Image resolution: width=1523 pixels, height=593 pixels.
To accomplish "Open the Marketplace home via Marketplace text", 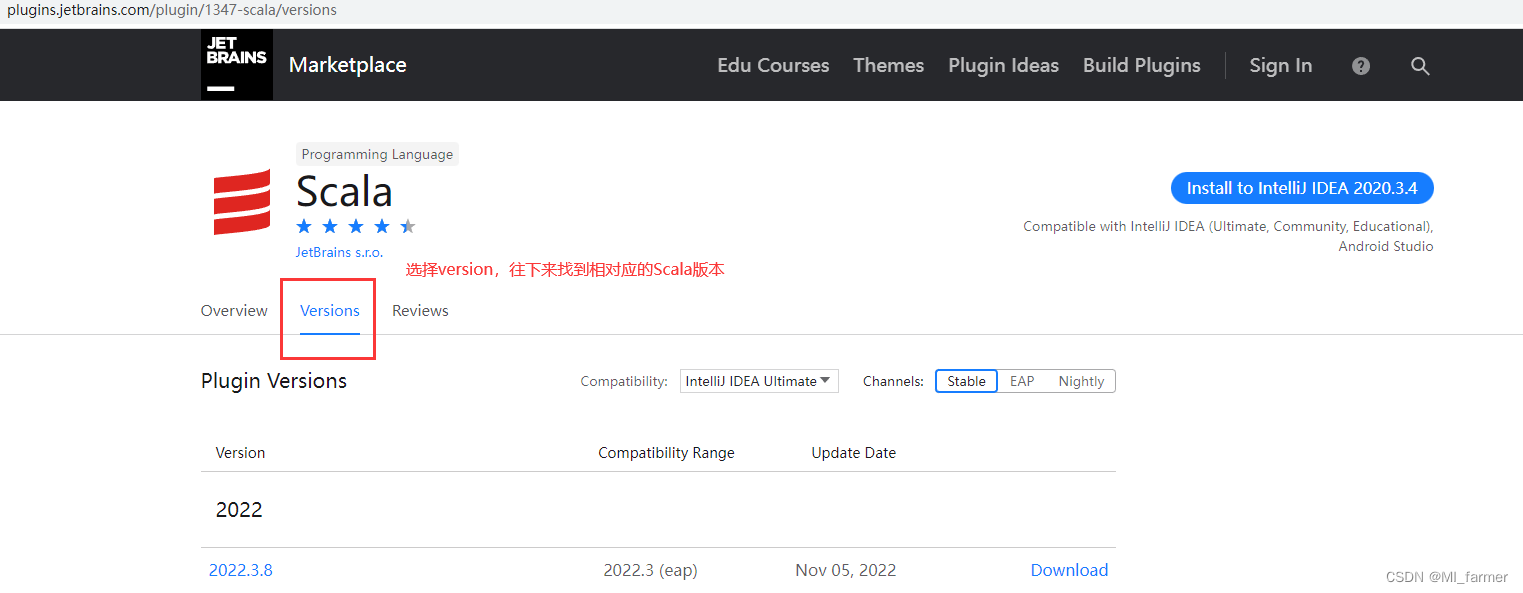I will coord(347,64).
